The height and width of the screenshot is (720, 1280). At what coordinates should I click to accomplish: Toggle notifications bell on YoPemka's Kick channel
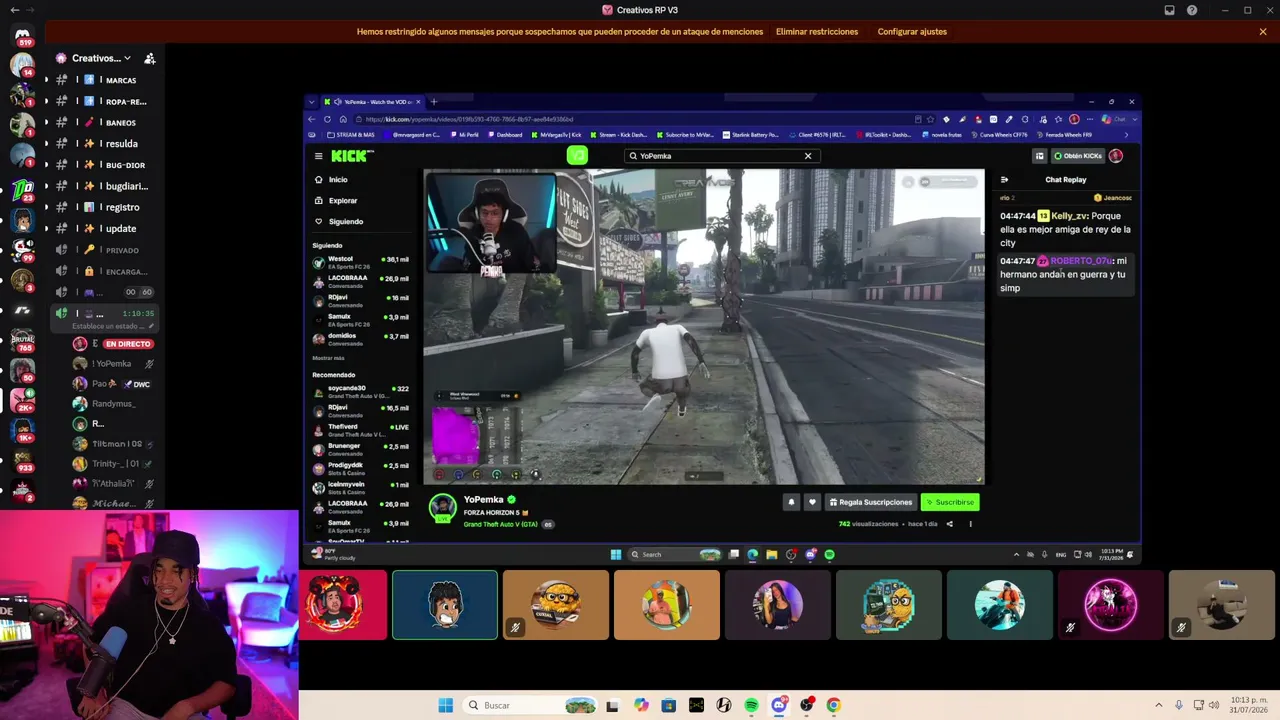click(x=791, y=502)
